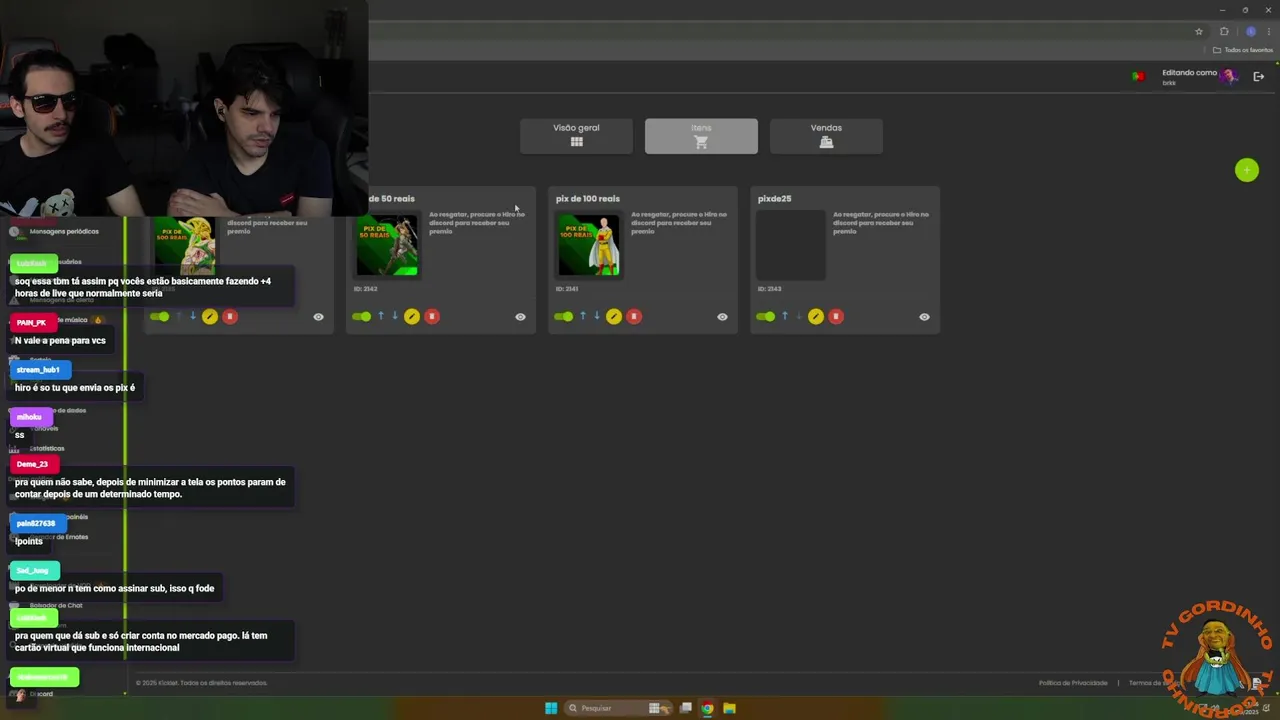Open the Visão geral tab
This screenshot has width=1280, height=720.
(576, 136)
